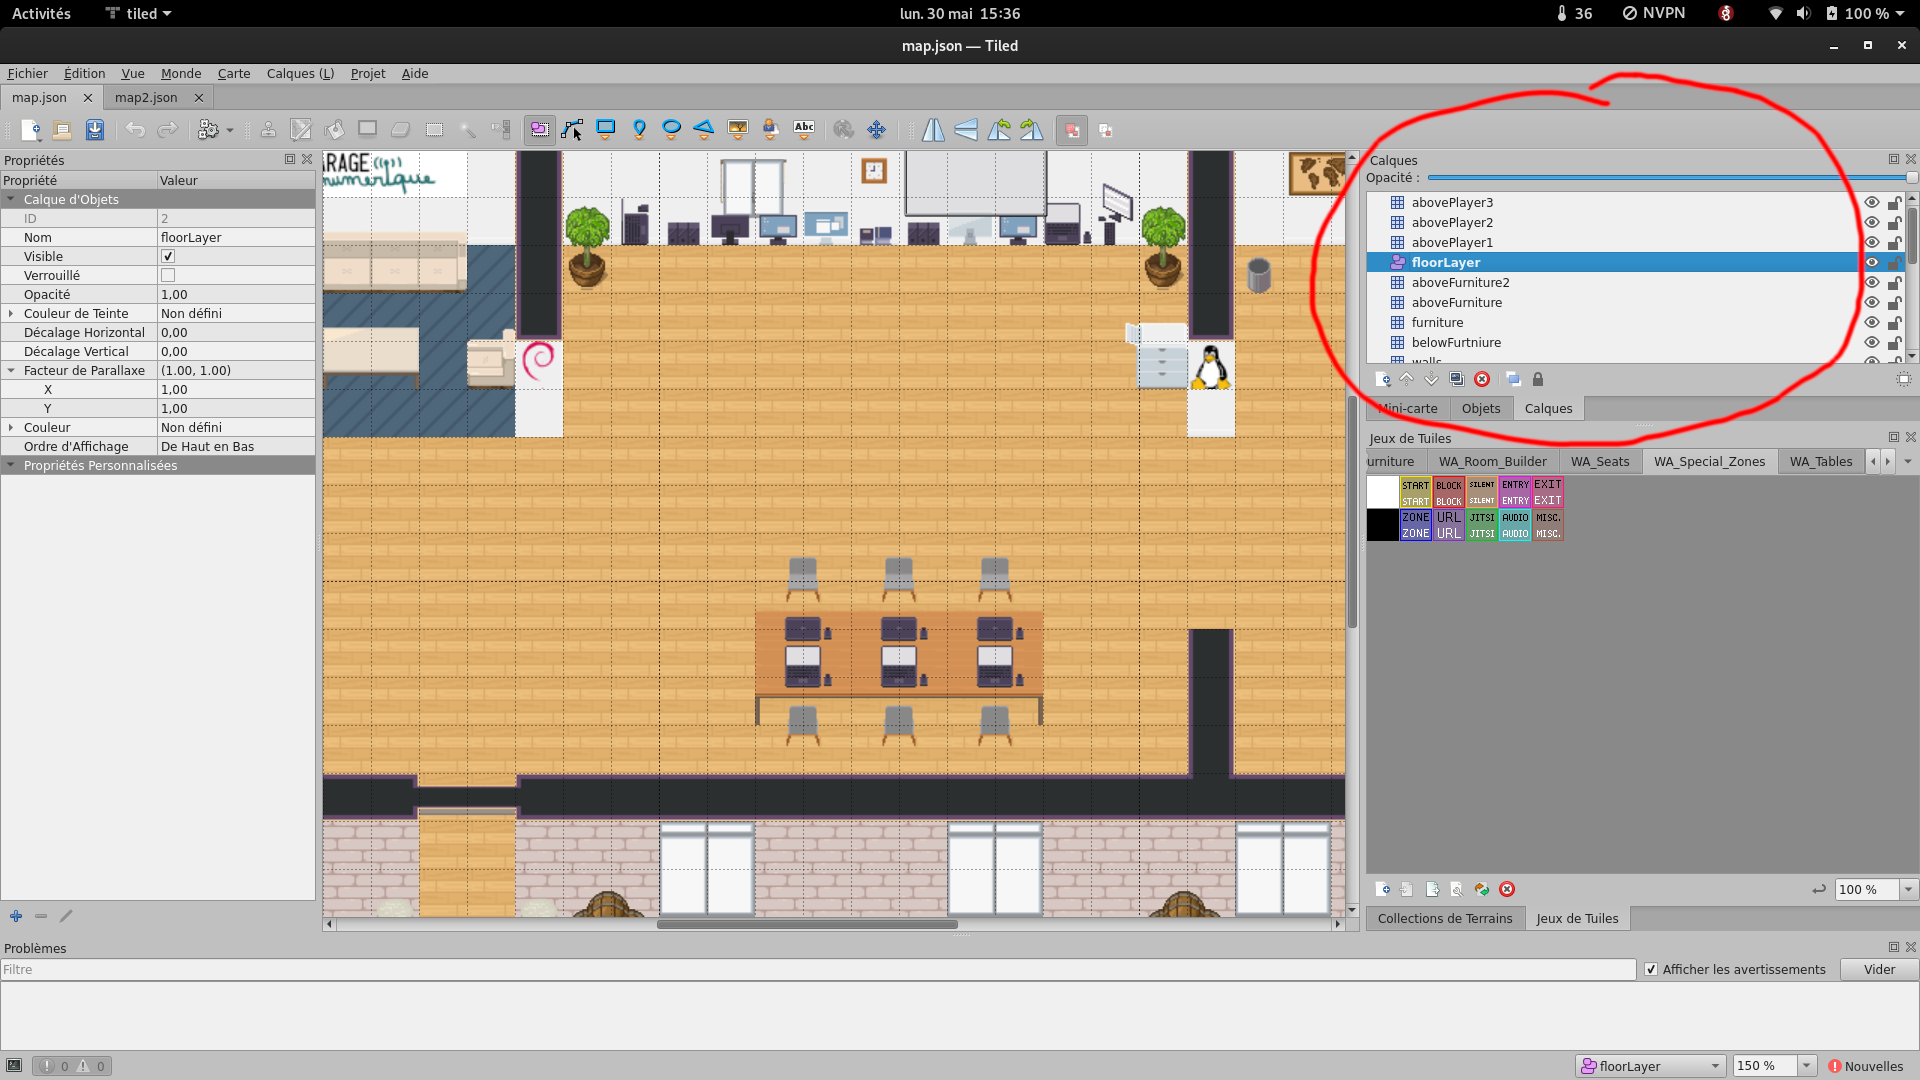Open the Calques (L) menu

click(300, 74)
